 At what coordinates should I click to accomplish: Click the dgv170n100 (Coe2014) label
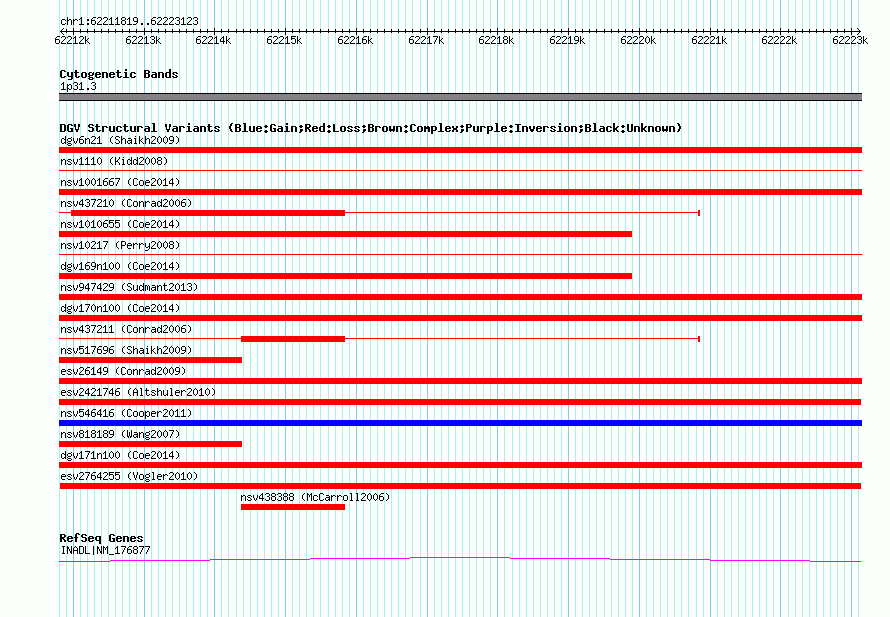[120, 308]
